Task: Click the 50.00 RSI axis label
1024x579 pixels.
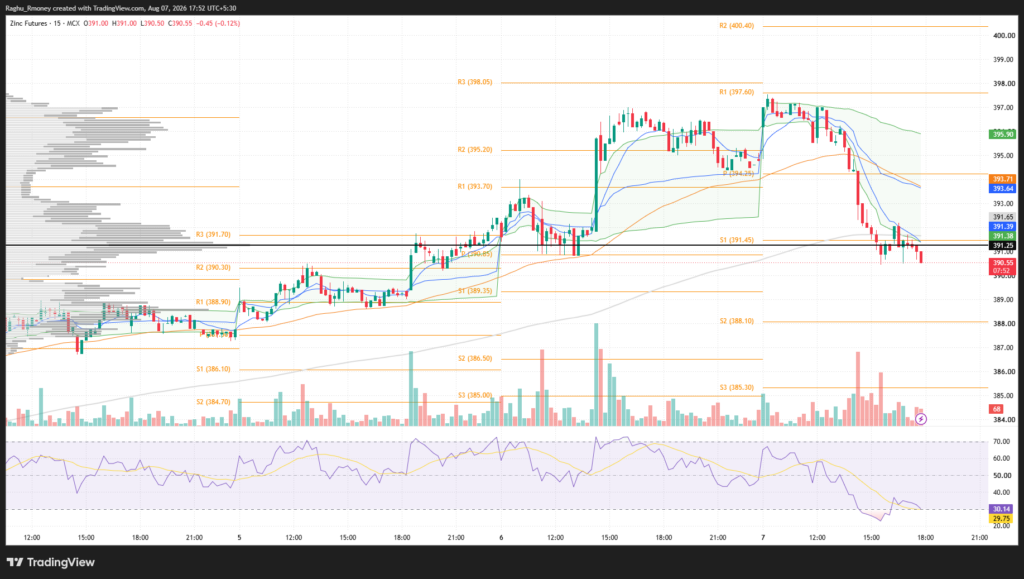Action: (1002, 476)
